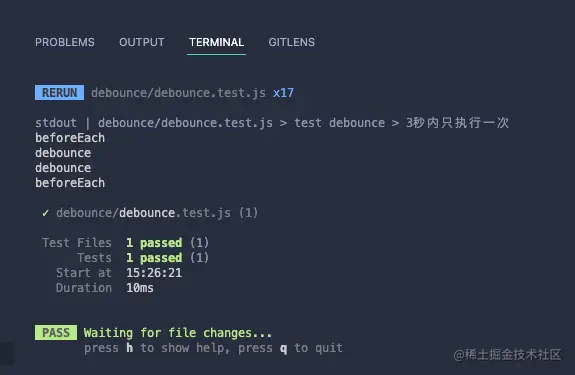Open the GITLENS tab
The height and width of the screenshot is (375, 575).
tap(292, 42)
